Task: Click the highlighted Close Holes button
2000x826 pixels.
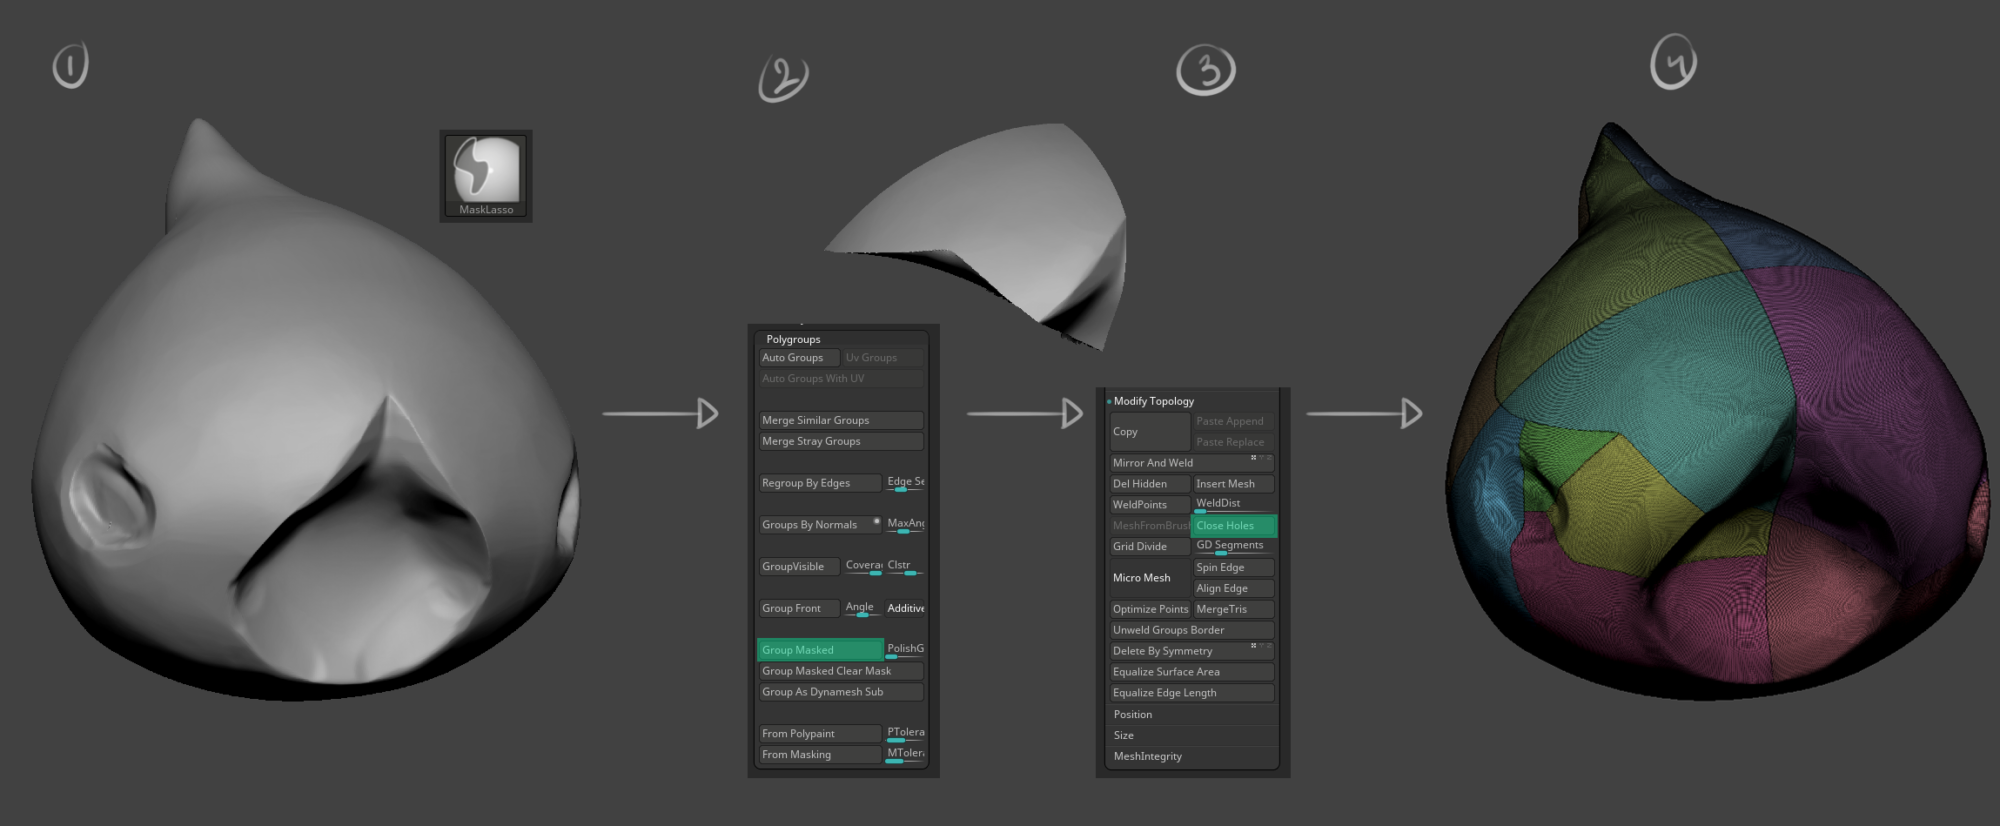Action: (1234, 526)
